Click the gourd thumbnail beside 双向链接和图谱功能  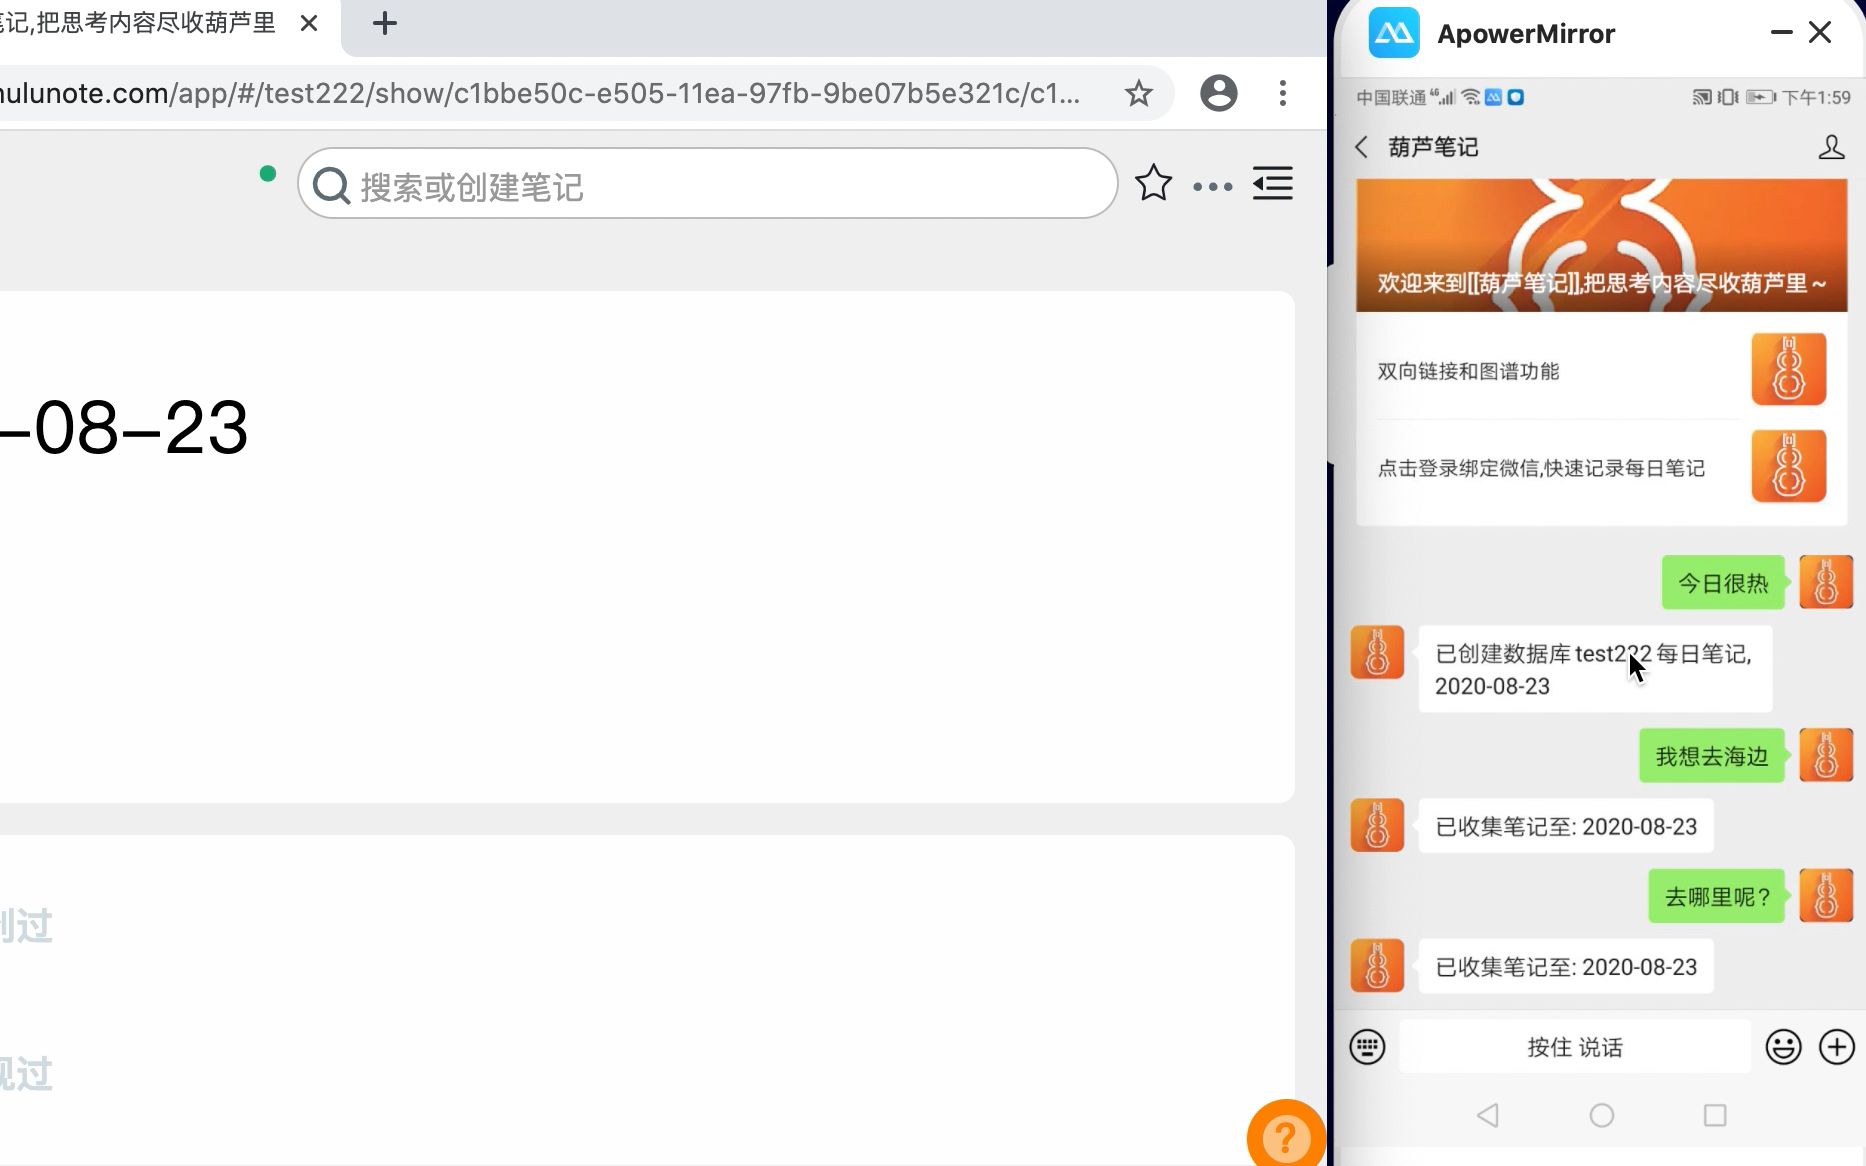(1789, 369)
